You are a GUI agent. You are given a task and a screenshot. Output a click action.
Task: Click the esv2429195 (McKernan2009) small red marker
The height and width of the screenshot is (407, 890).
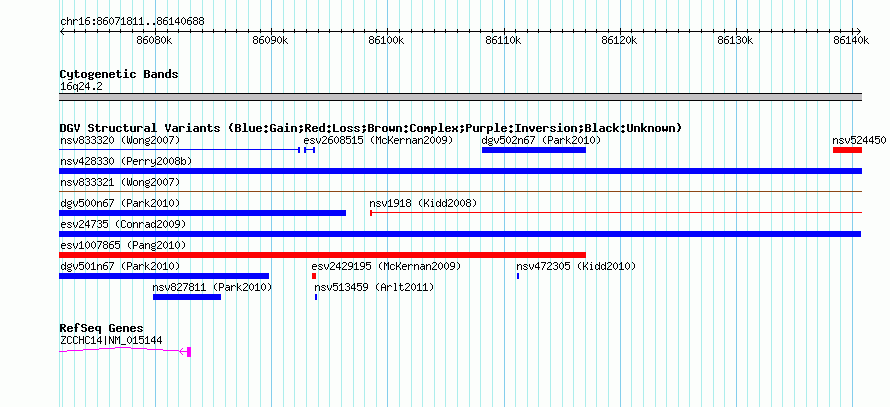pyautogui.click(x=314, y=276)
